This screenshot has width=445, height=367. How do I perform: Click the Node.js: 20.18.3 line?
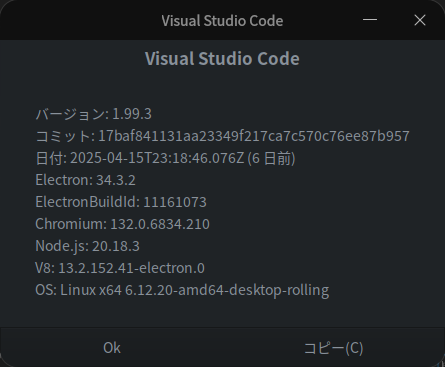click(87, 246)
